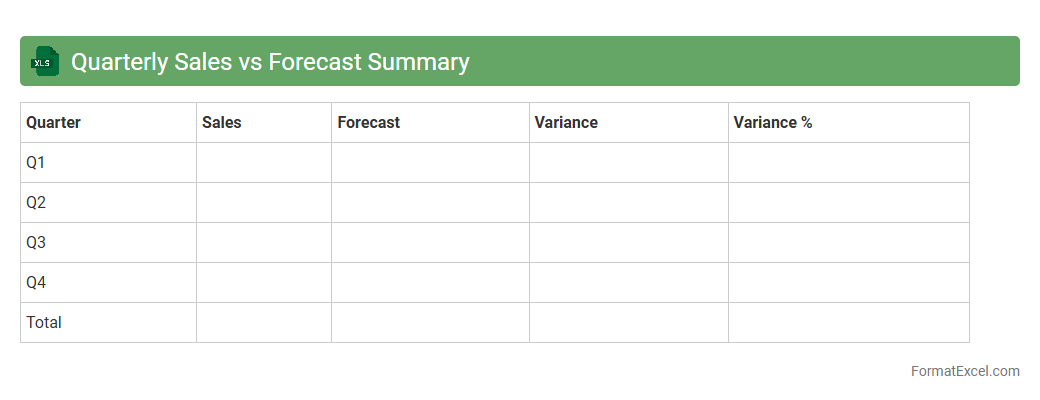Screen dimensions: 1040x400
Task: Click the green XLS file icon
Action: coord(45,62)
